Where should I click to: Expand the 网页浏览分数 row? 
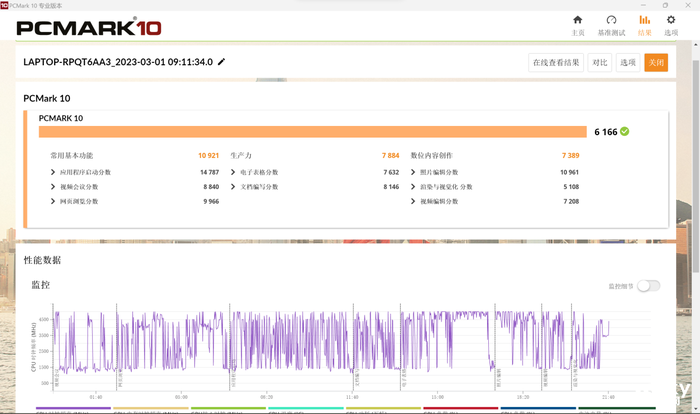(x=53, y=202)
